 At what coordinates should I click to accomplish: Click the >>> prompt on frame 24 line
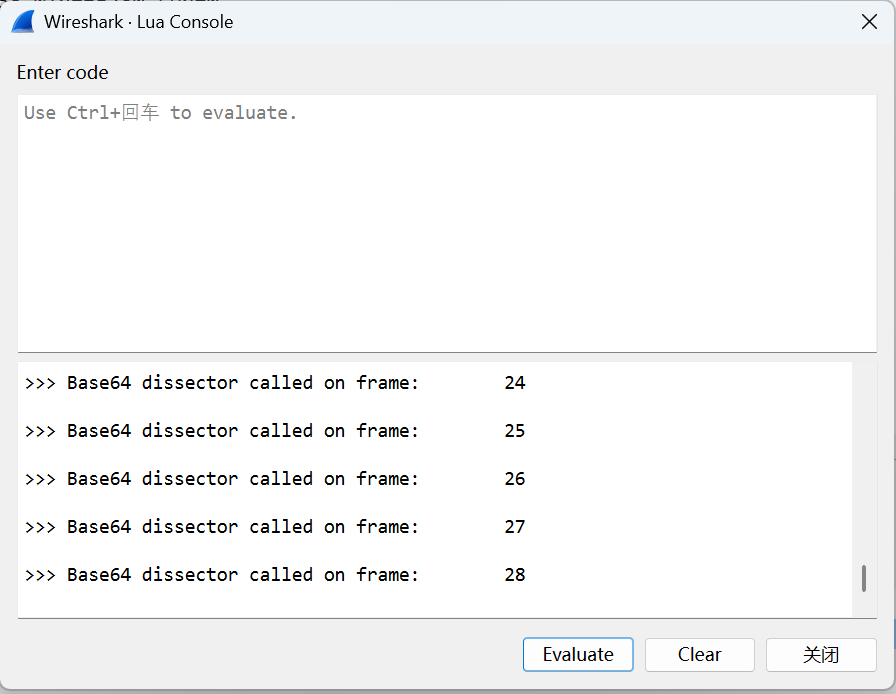40,382
